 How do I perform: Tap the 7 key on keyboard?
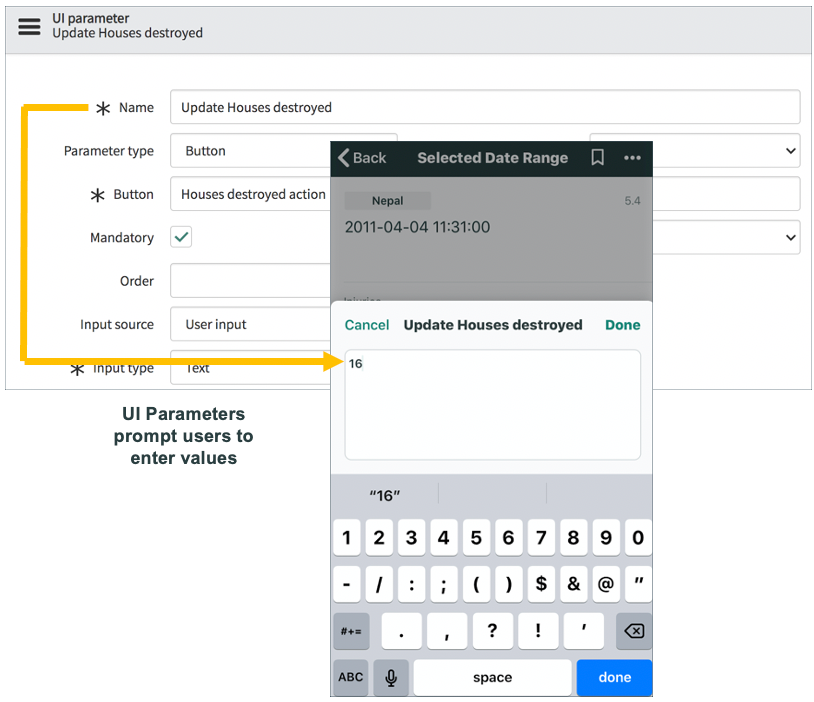(541, 537)
